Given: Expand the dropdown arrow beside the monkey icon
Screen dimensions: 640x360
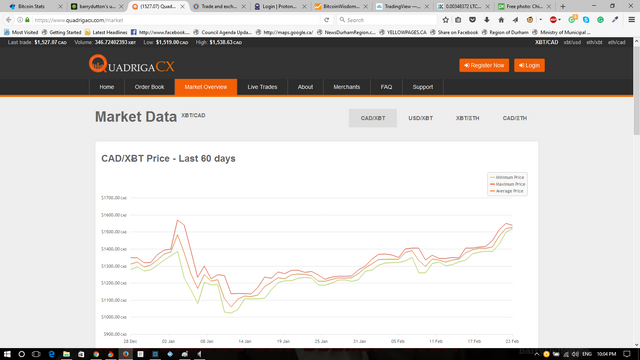Looking at the screenshot, I should (540, 20).
